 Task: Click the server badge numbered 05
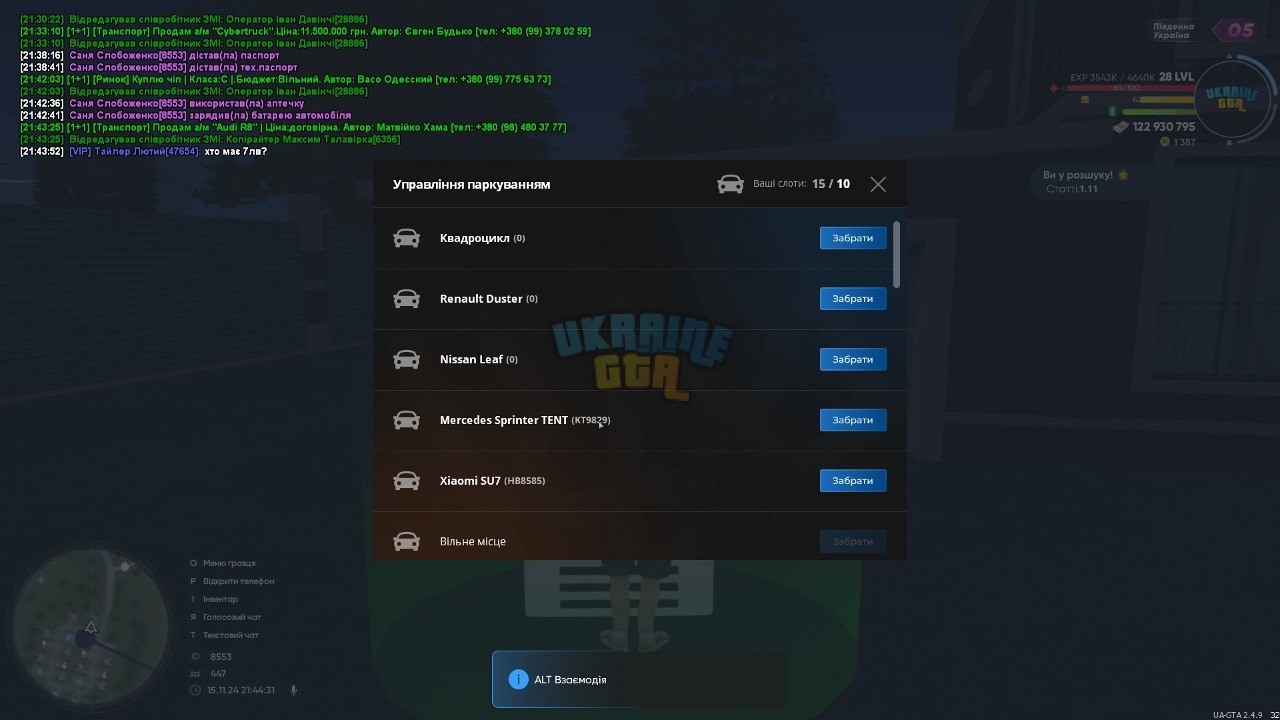[1237, 30]
